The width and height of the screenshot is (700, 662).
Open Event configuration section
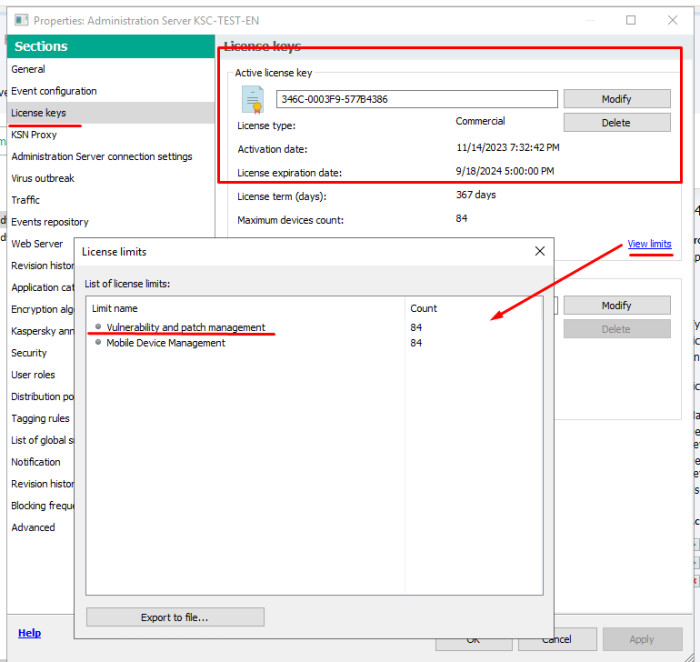[x=54, y=91]
